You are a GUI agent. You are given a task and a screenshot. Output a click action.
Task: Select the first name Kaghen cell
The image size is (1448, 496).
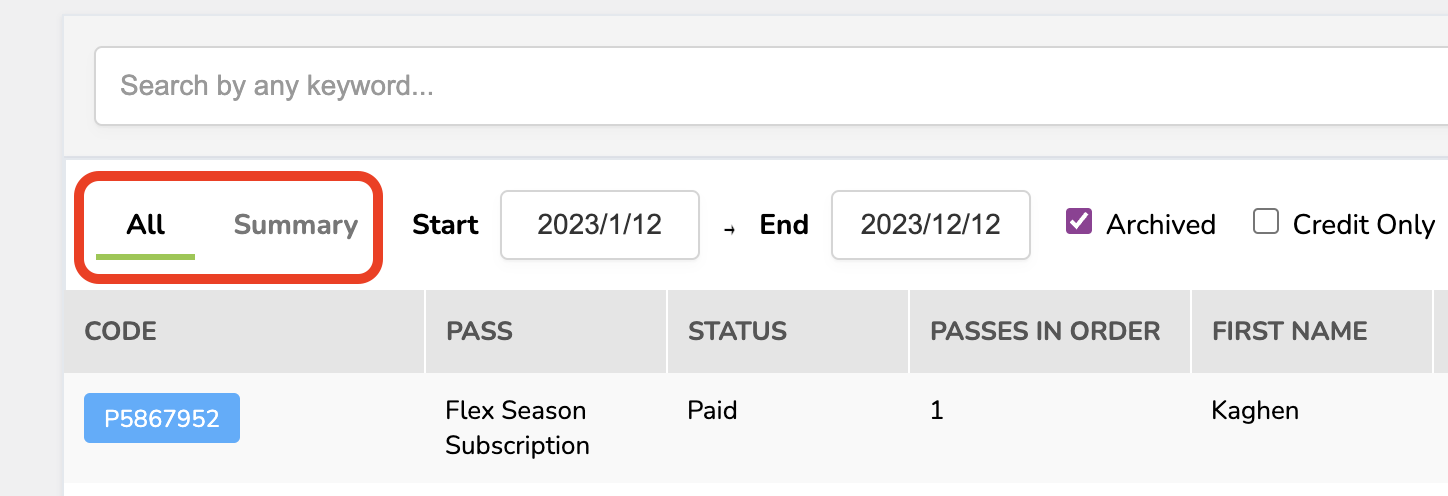pos(1254,410)
